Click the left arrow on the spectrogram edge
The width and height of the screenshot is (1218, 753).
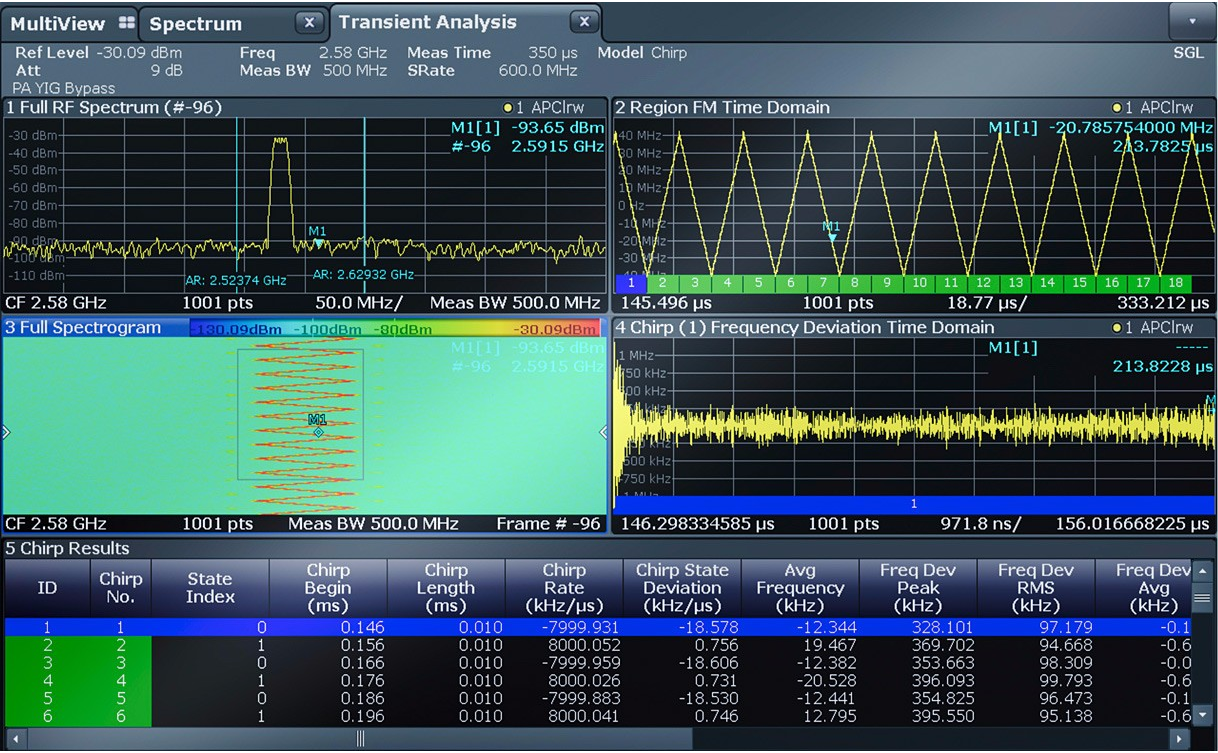click(6, 432)
